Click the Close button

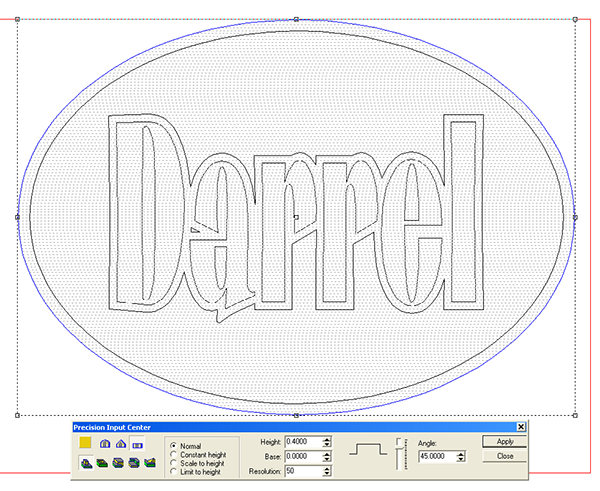pos(504,456)
